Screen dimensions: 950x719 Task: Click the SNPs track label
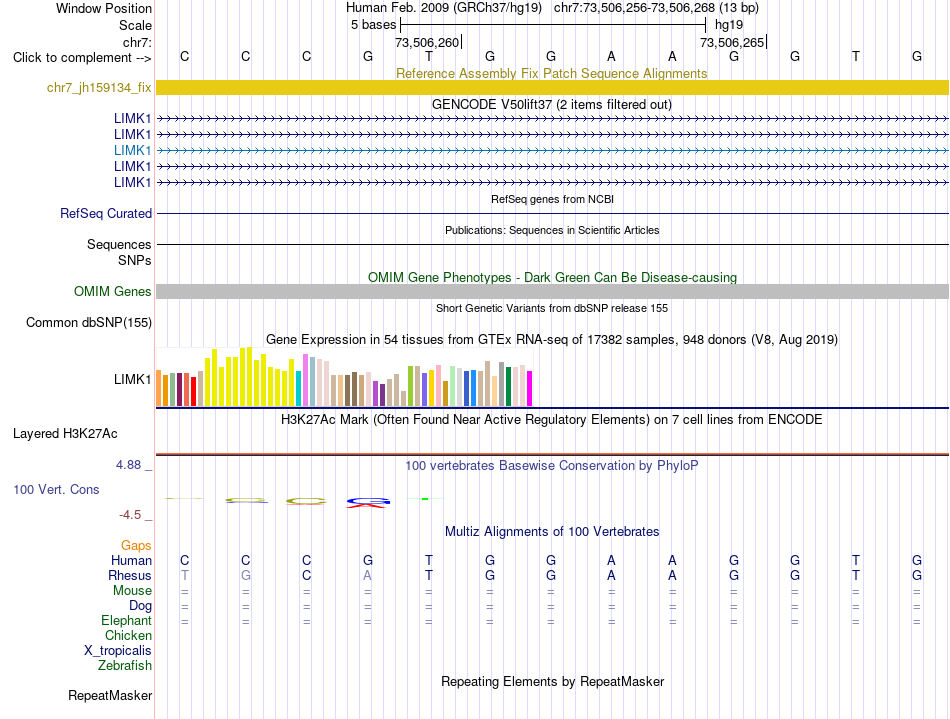tap(135, 260)
